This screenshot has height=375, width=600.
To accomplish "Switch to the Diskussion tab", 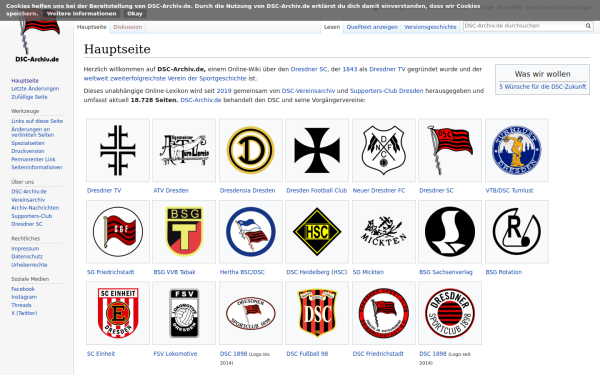I will tap(127, 27).
